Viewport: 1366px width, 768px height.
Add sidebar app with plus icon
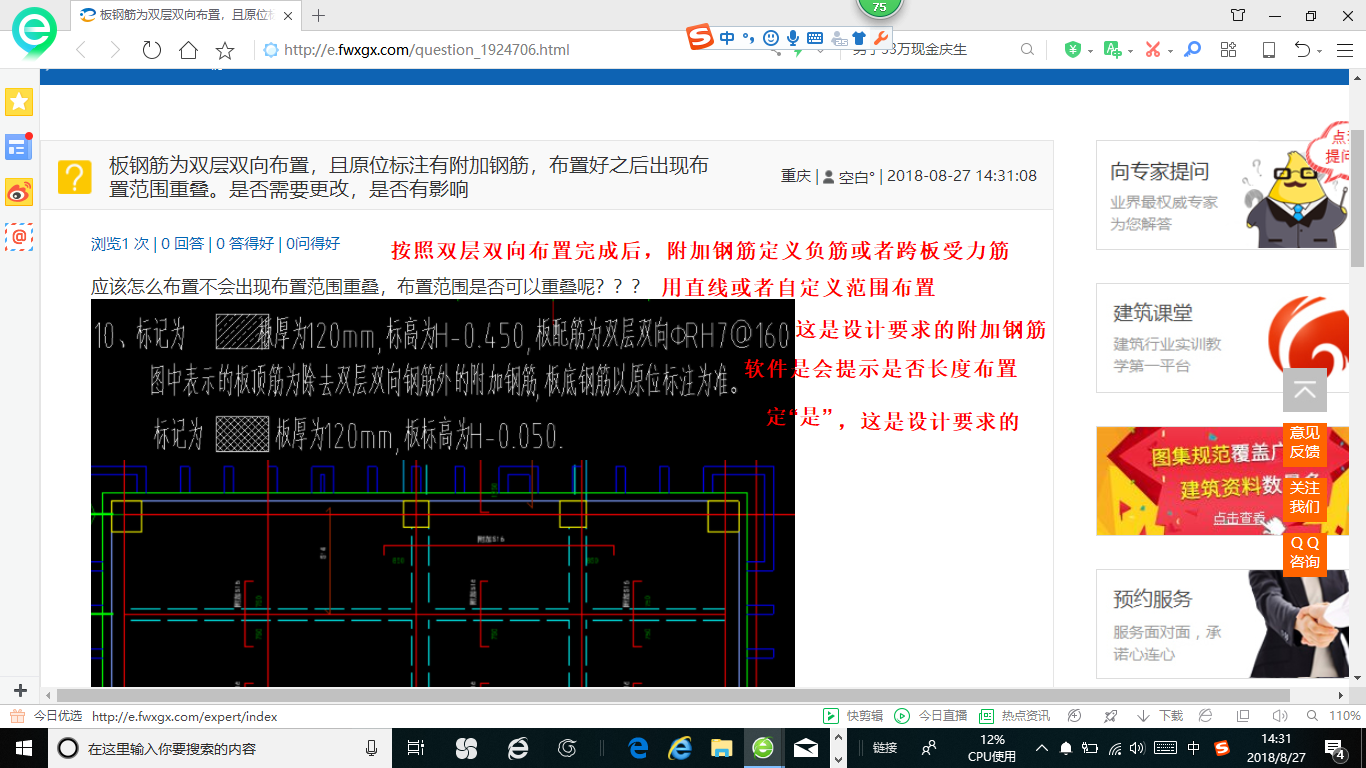(20, 691)
